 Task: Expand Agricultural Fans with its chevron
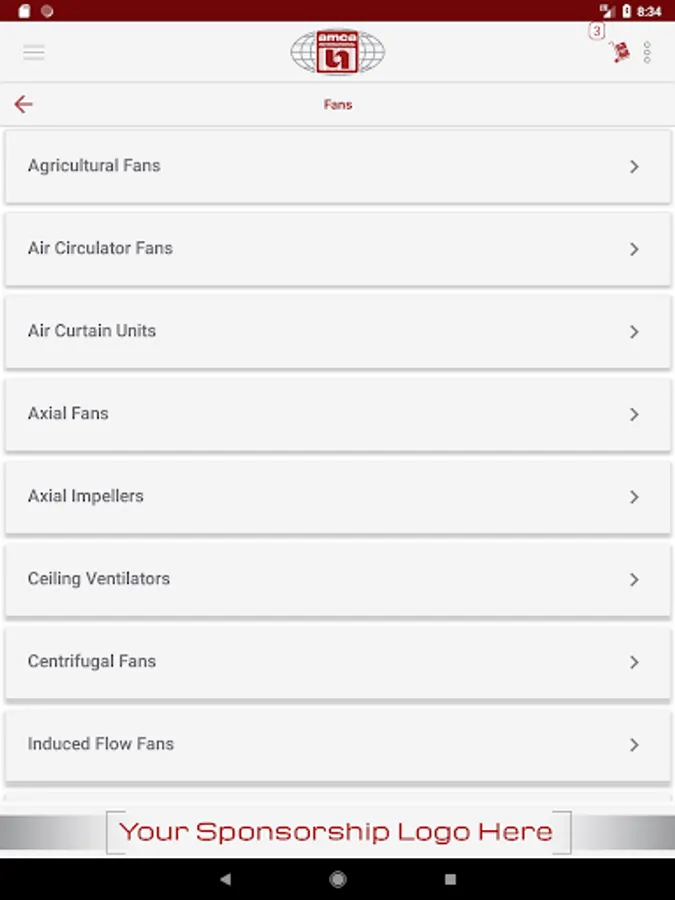coord(634,167)
